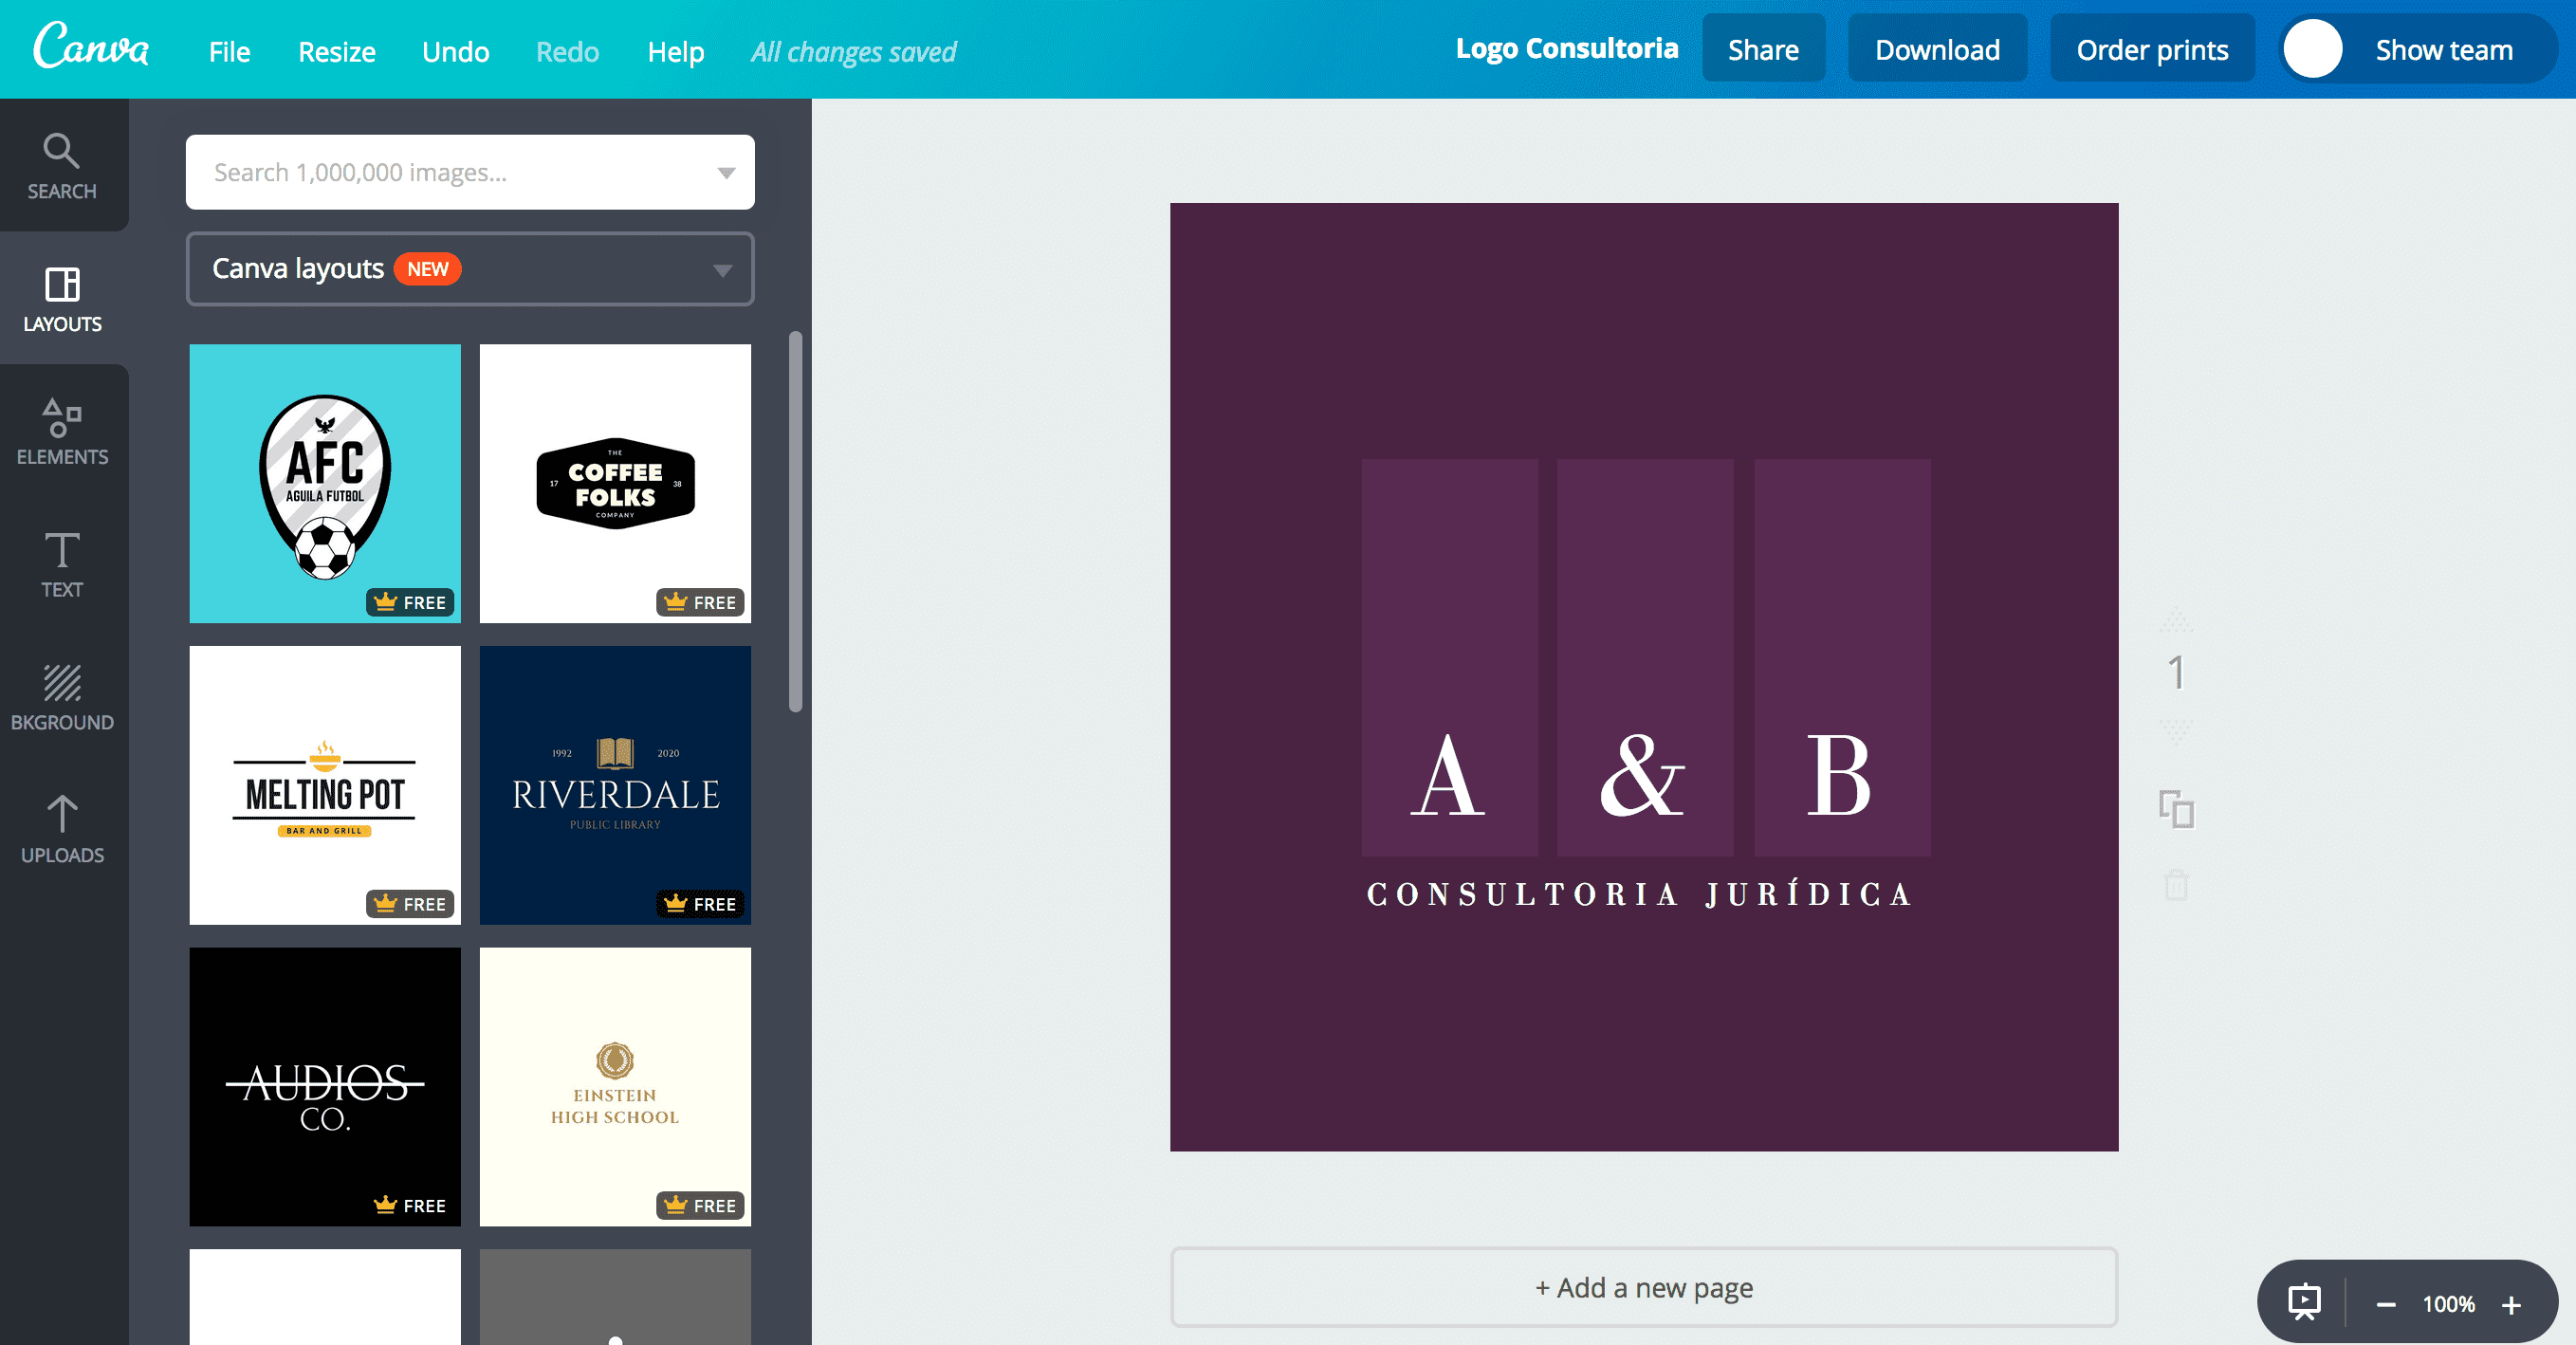
Task: Open the Help menu
Action: pos(675,51)
